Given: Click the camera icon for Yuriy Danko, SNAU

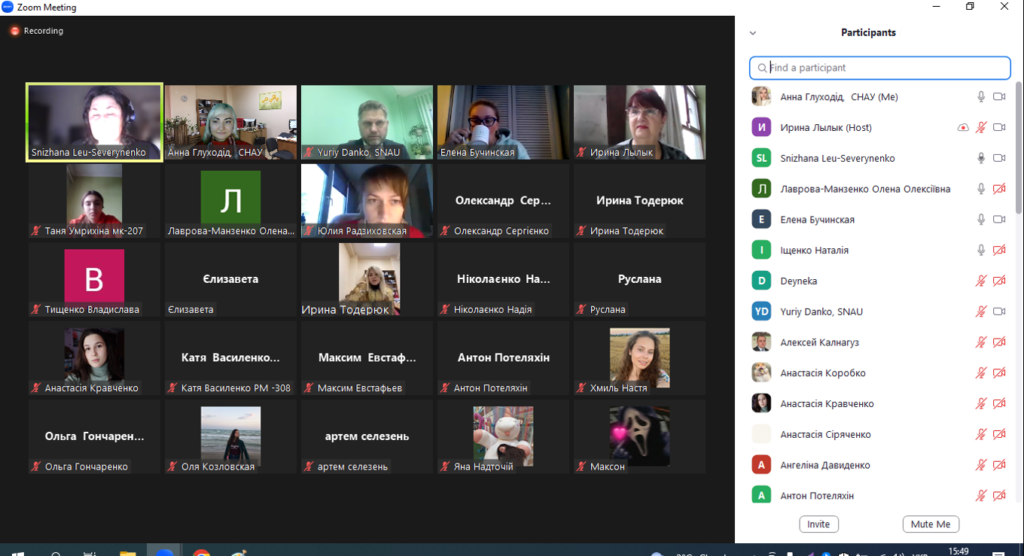Looking at the screenshot, I should point(998,312).
